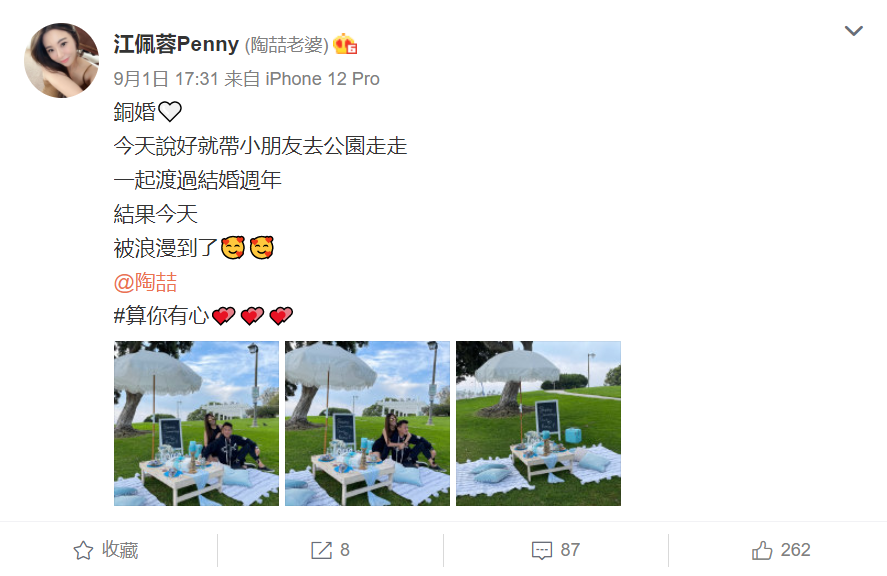The height and width of the screenshot is (576, 887).
Task: Click the star favorite icon
Action: point(83,550)
